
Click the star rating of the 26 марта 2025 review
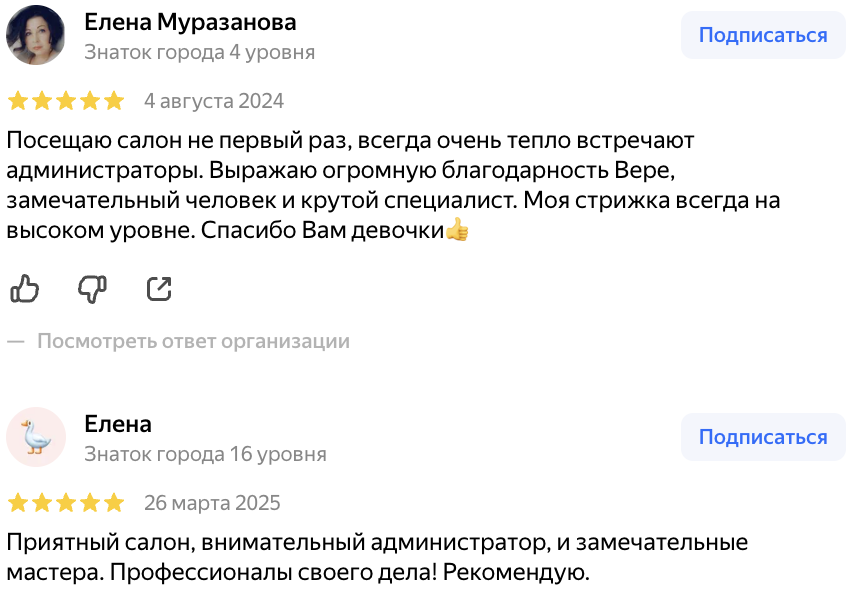click(x=66, y=502)
